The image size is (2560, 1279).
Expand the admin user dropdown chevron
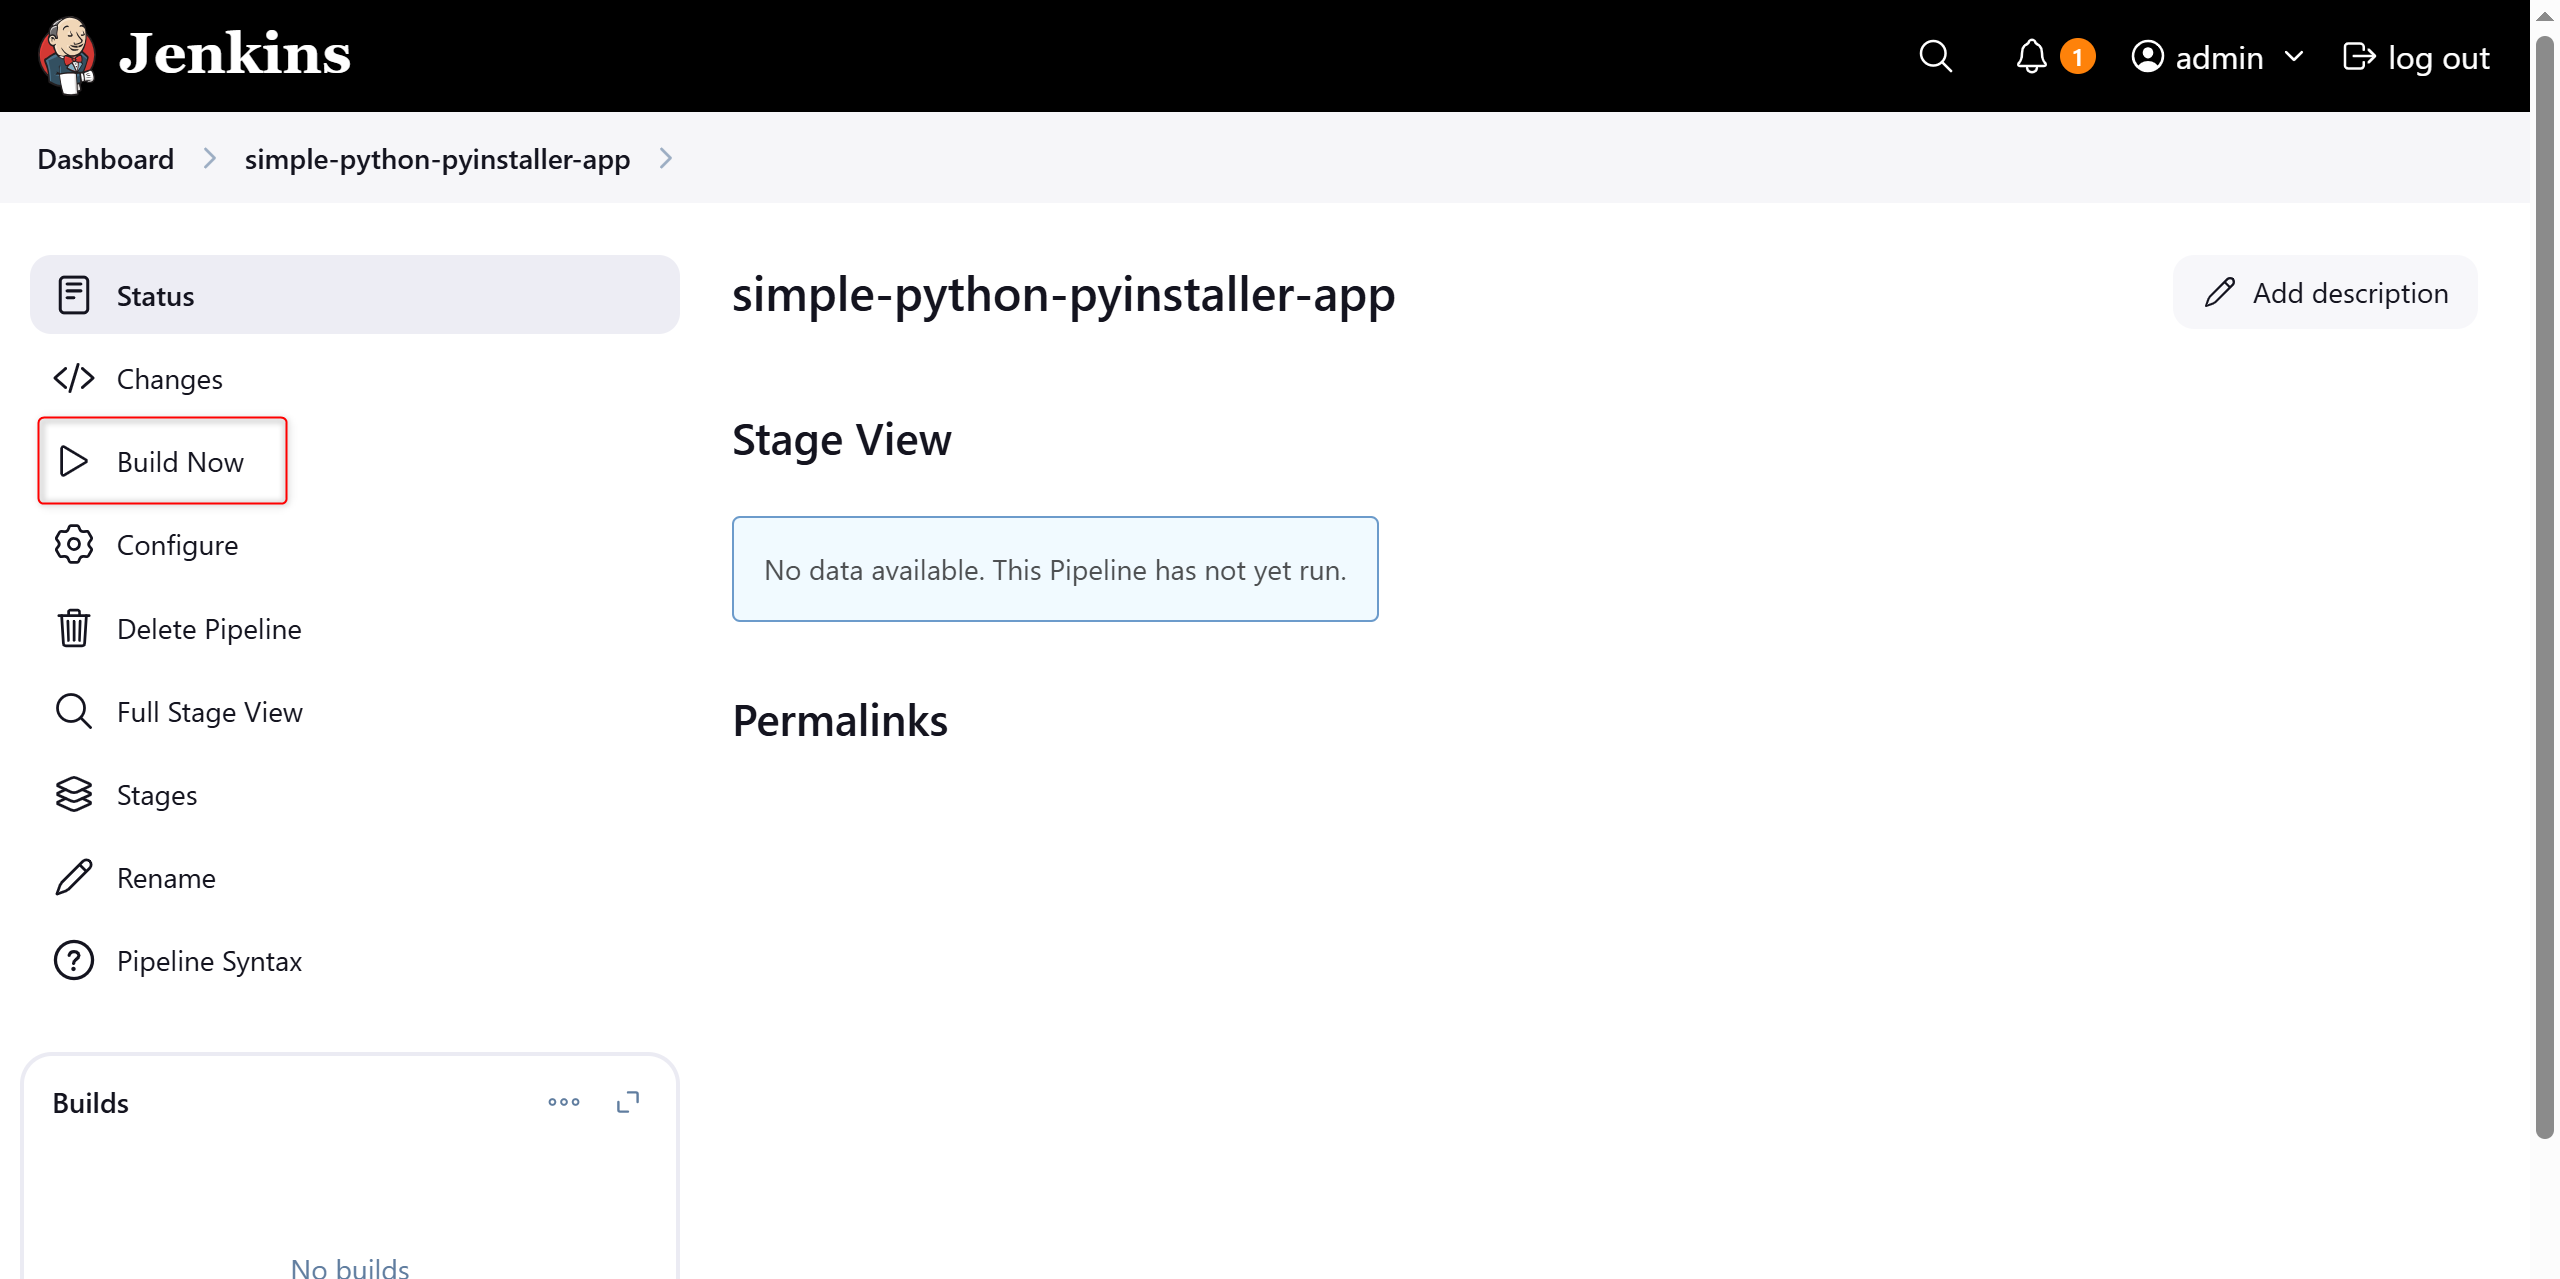[2294, 57]
